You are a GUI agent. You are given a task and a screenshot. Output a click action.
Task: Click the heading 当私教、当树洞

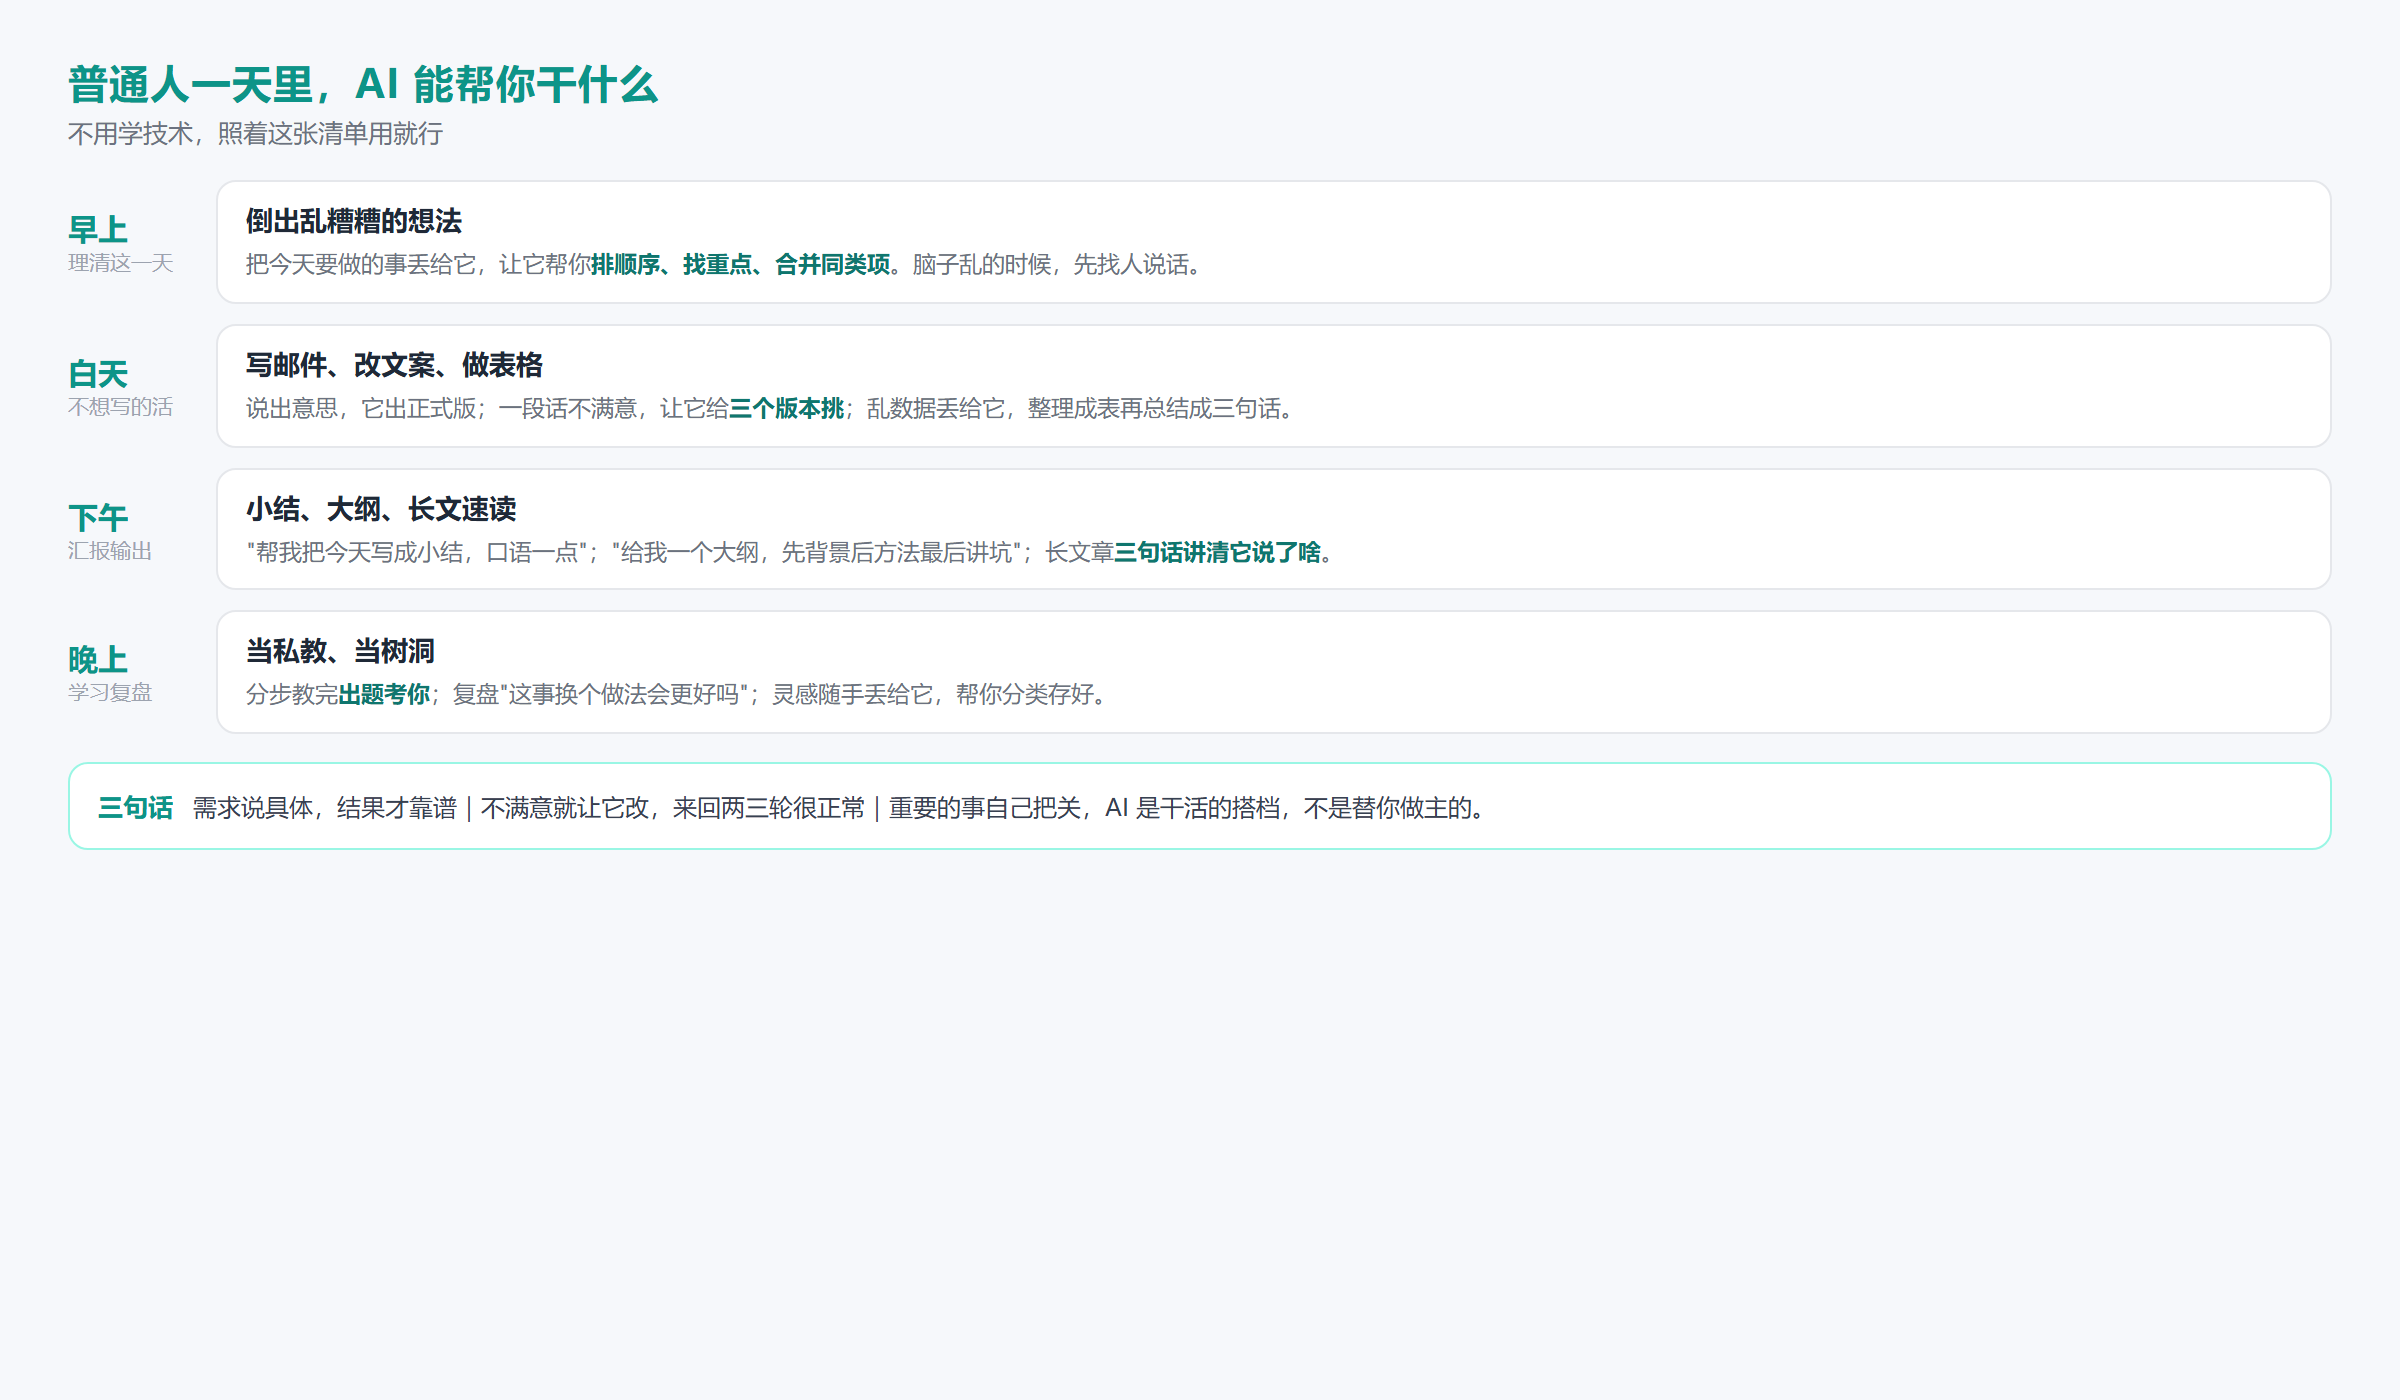(x=340, y=651)
